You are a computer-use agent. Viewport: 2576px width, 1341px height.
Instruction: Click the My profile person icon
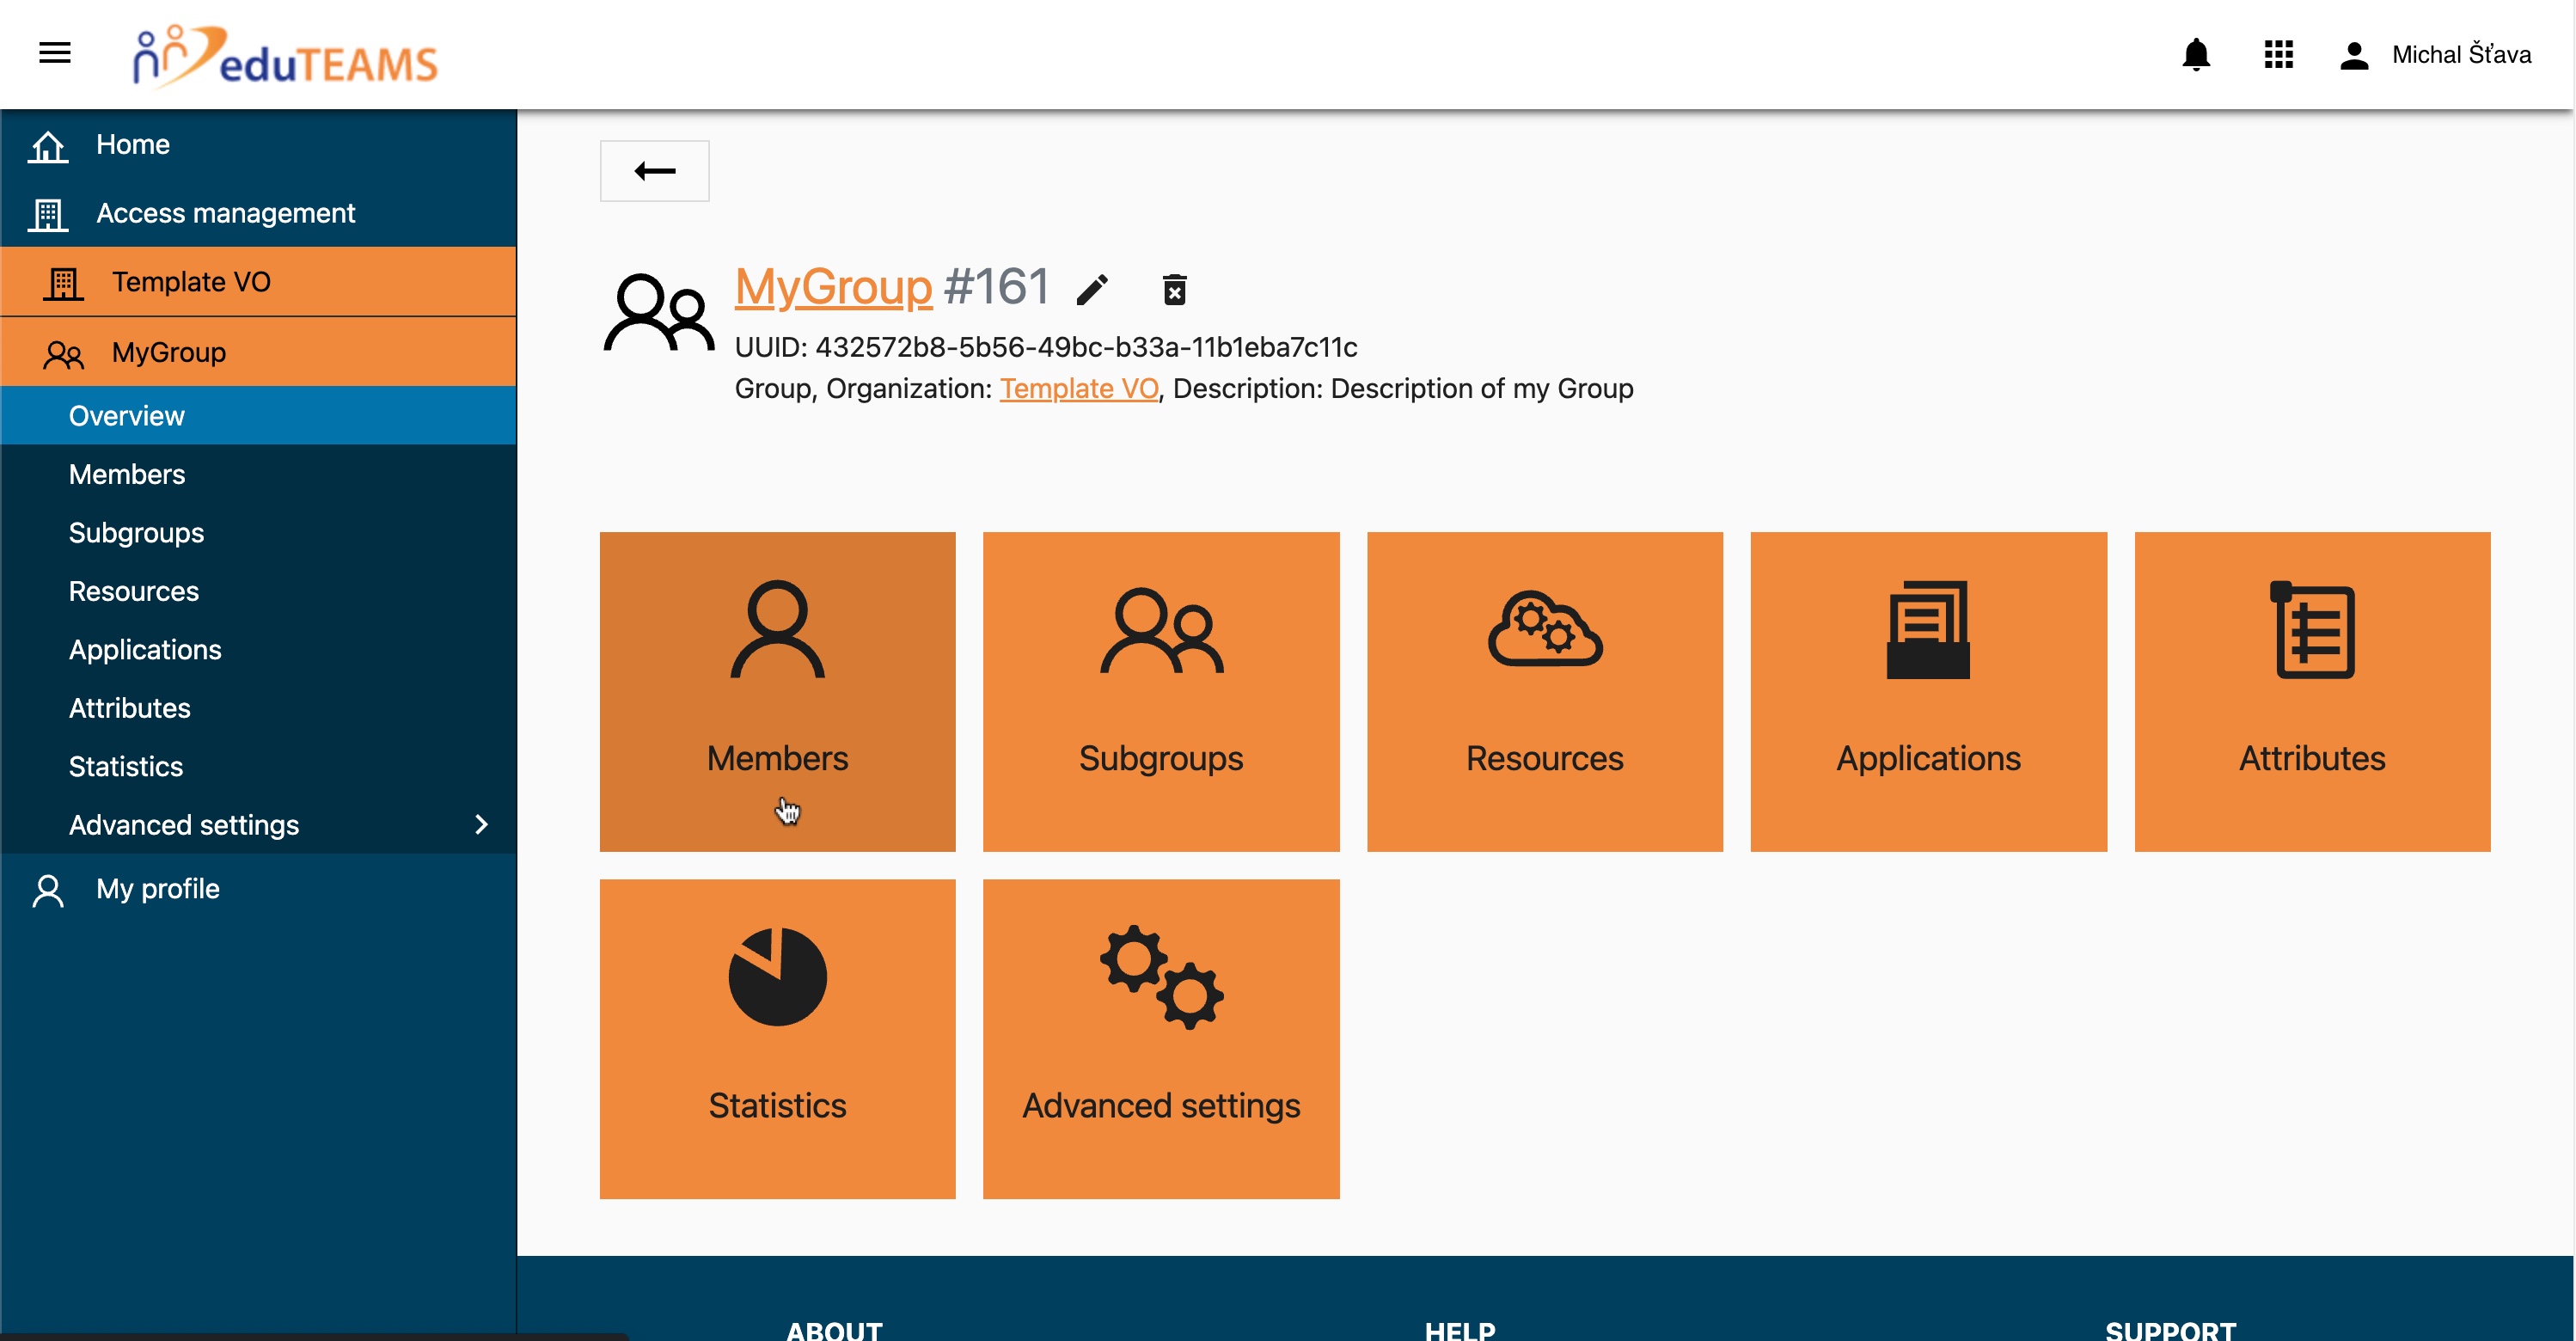(47, 890)
